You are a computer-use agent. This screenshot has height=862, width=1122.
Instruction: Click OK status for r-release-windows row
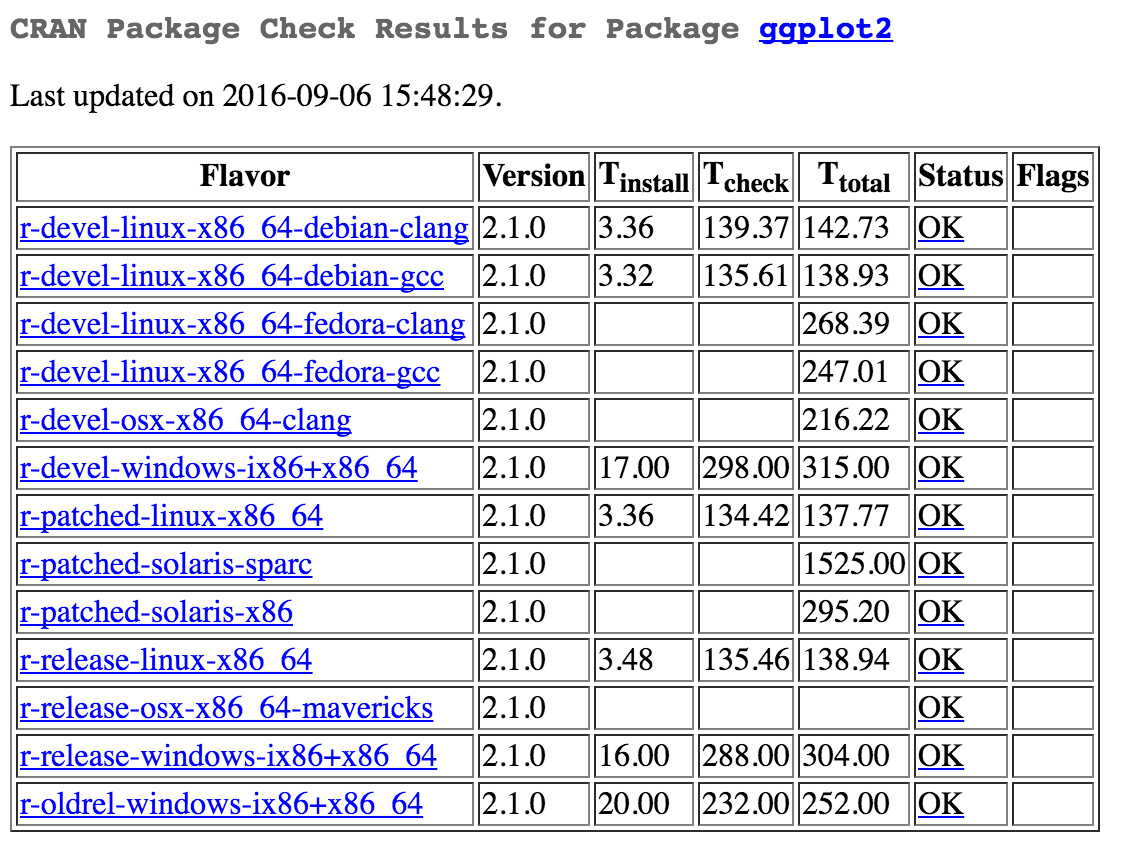pyautogui.click(x=941, y=755)
